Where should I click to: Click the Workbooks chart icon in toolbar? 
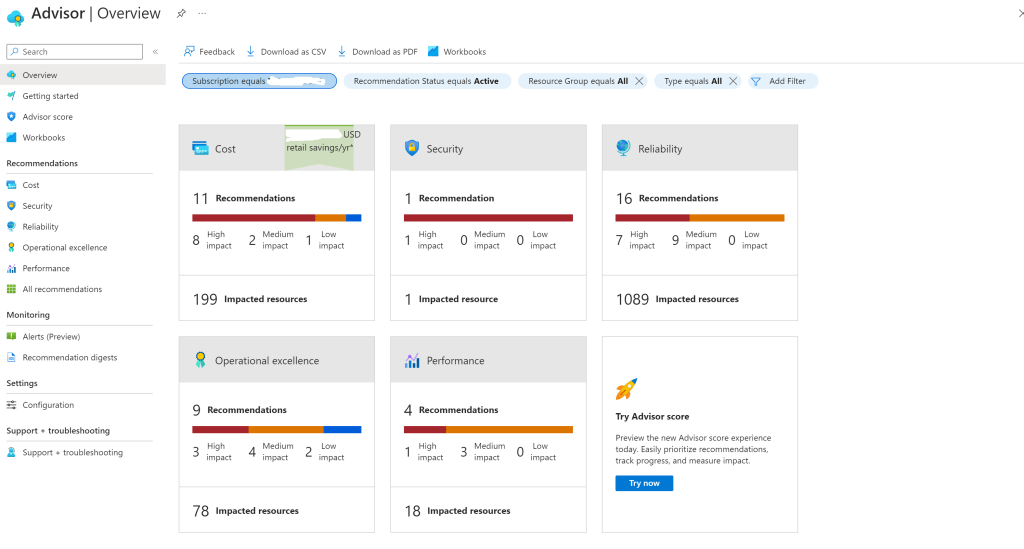click(x=433, y=51)
